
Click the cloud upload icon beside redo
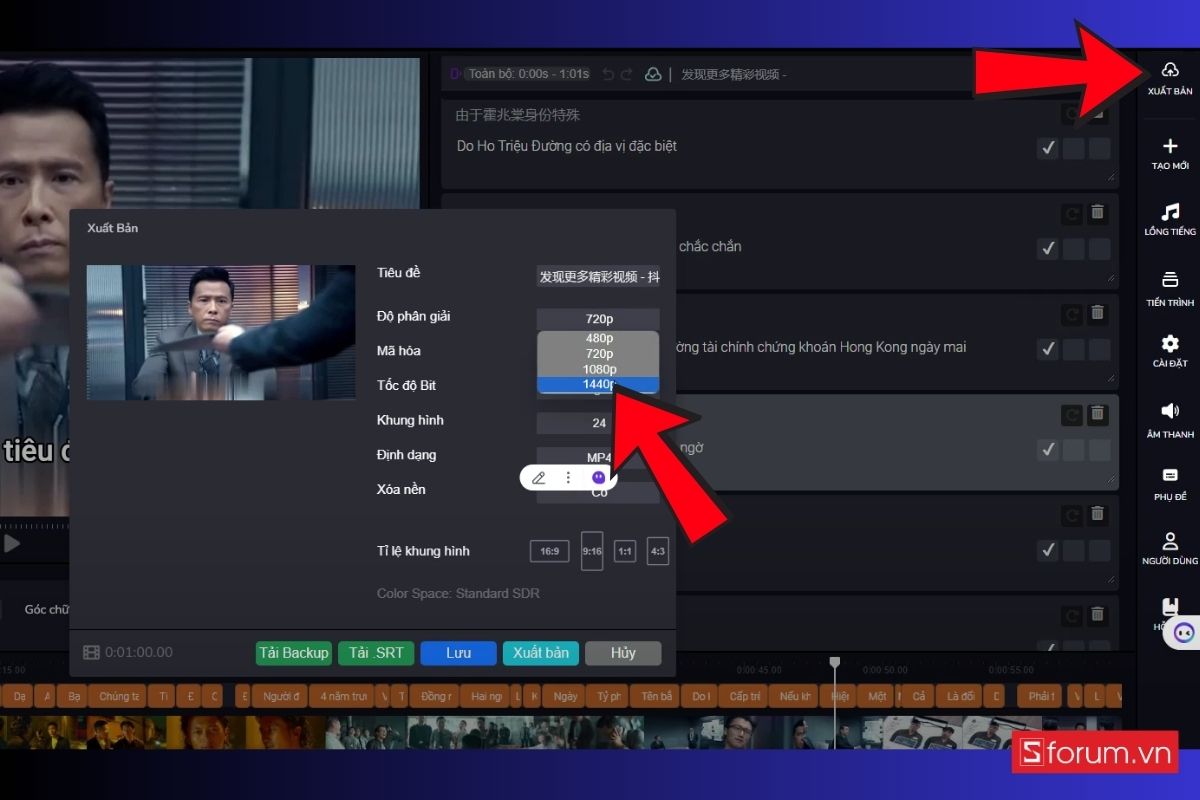click(652, 74)
